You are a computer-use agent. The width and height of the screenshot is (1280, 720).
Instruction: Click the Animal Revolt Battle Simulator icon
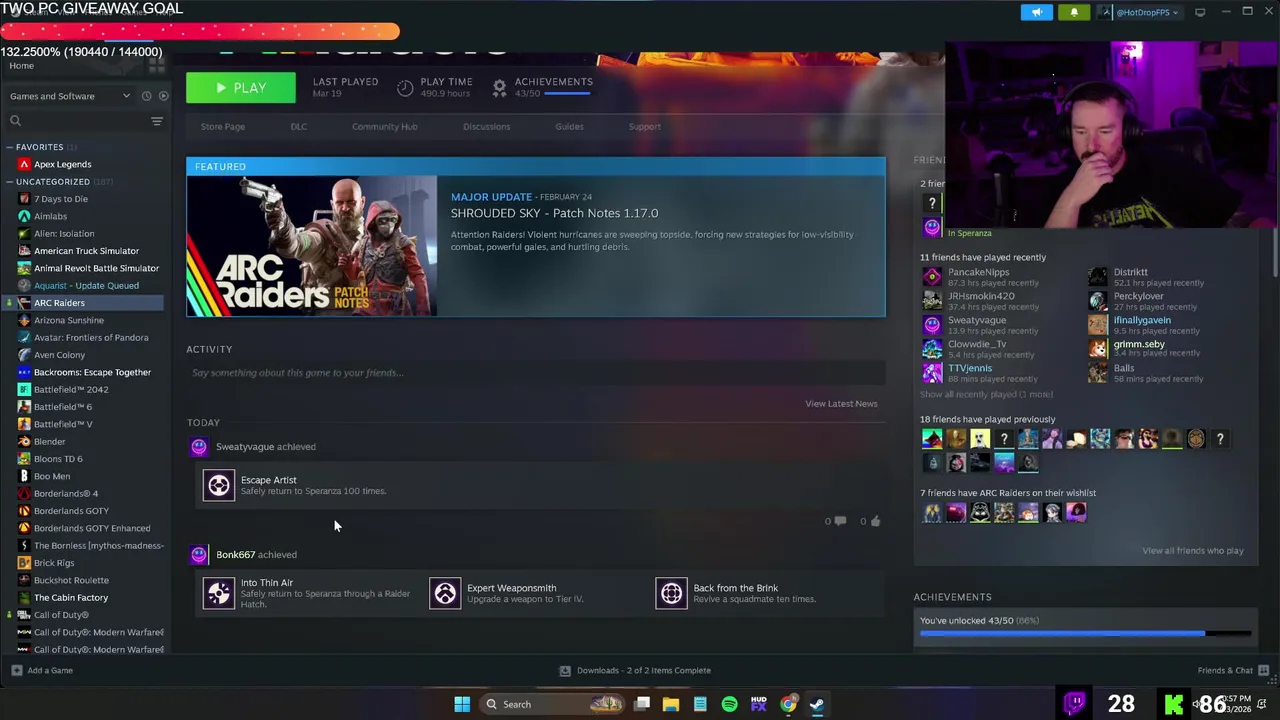24,268
